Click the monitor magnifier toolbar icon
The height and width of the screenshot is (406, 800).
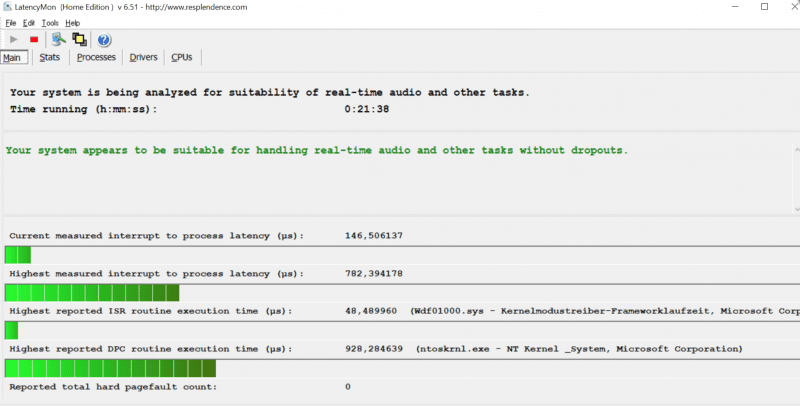tap(59, 39)
